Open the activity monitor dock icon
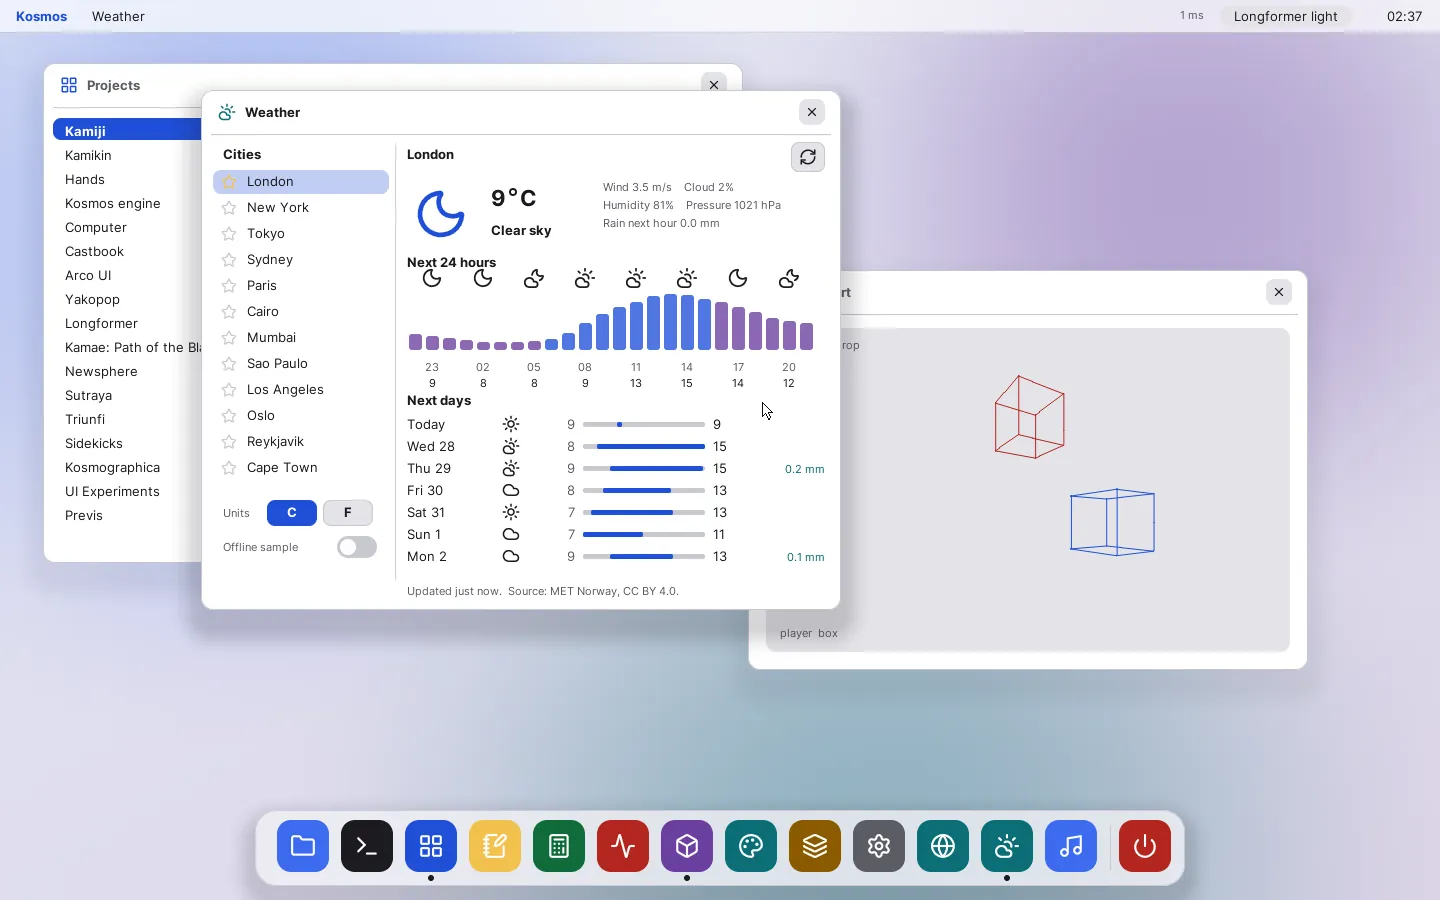1440x900 pixels. 623,846
